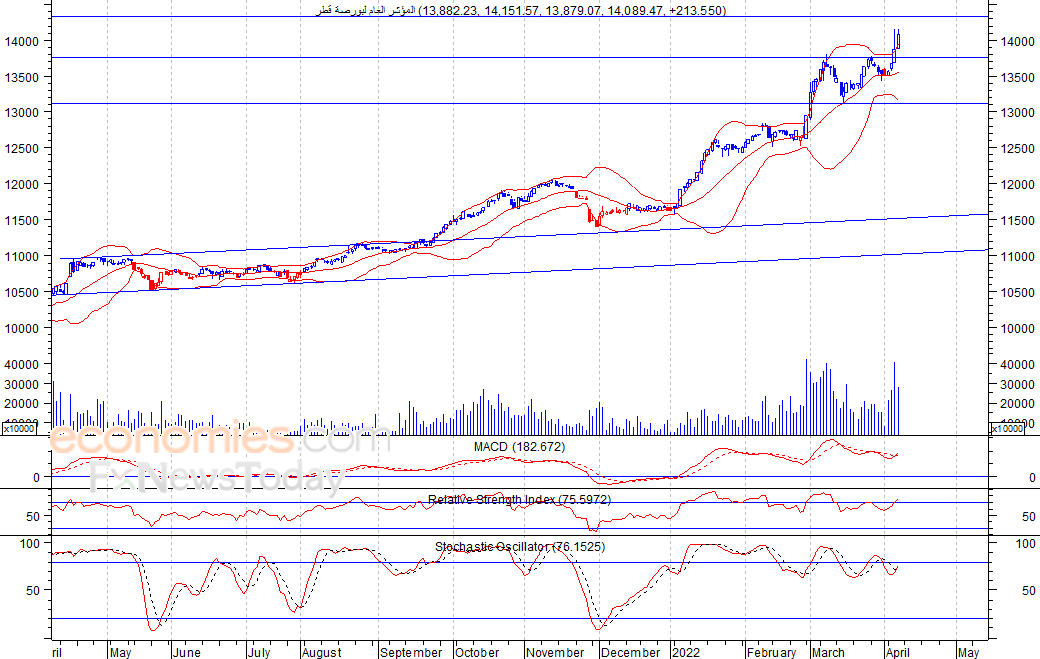Click the August label on time axis

pos(322,652)
